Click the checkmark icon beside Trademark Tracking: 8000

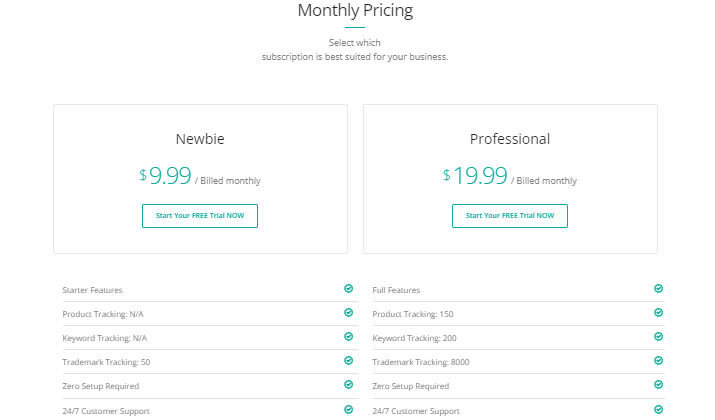[658, 361]
